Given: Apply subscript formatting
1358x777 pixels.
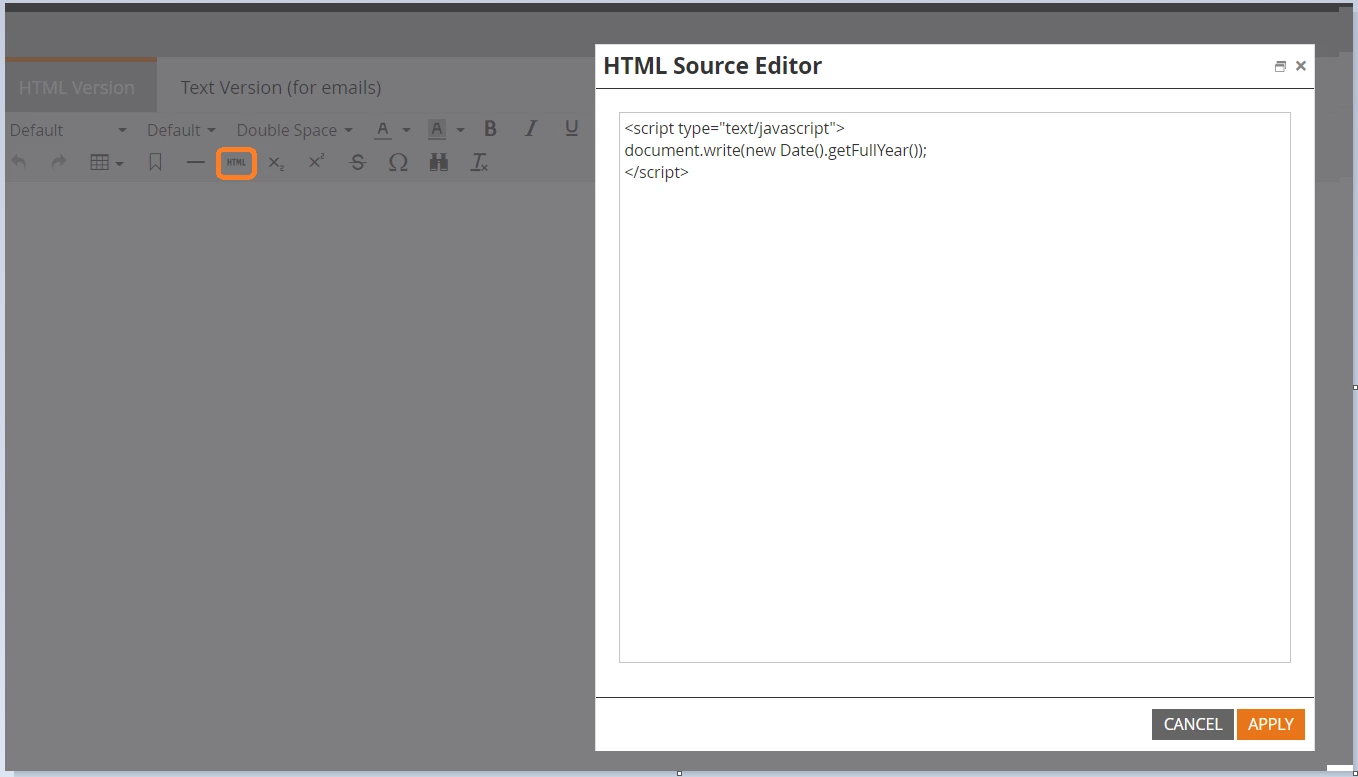Looking at the screenshot, I should 277,162.
